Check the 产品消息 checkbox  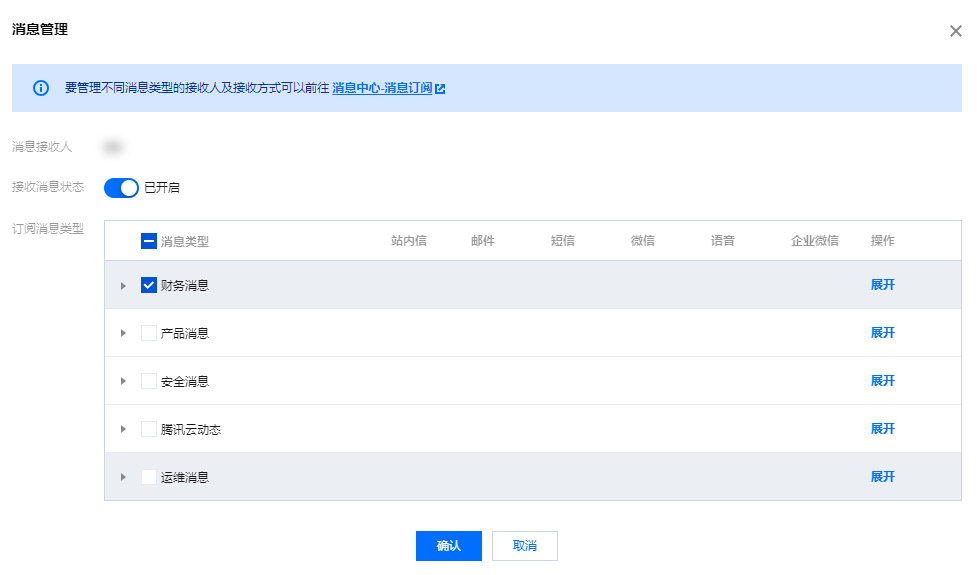(x=149, y=333)
